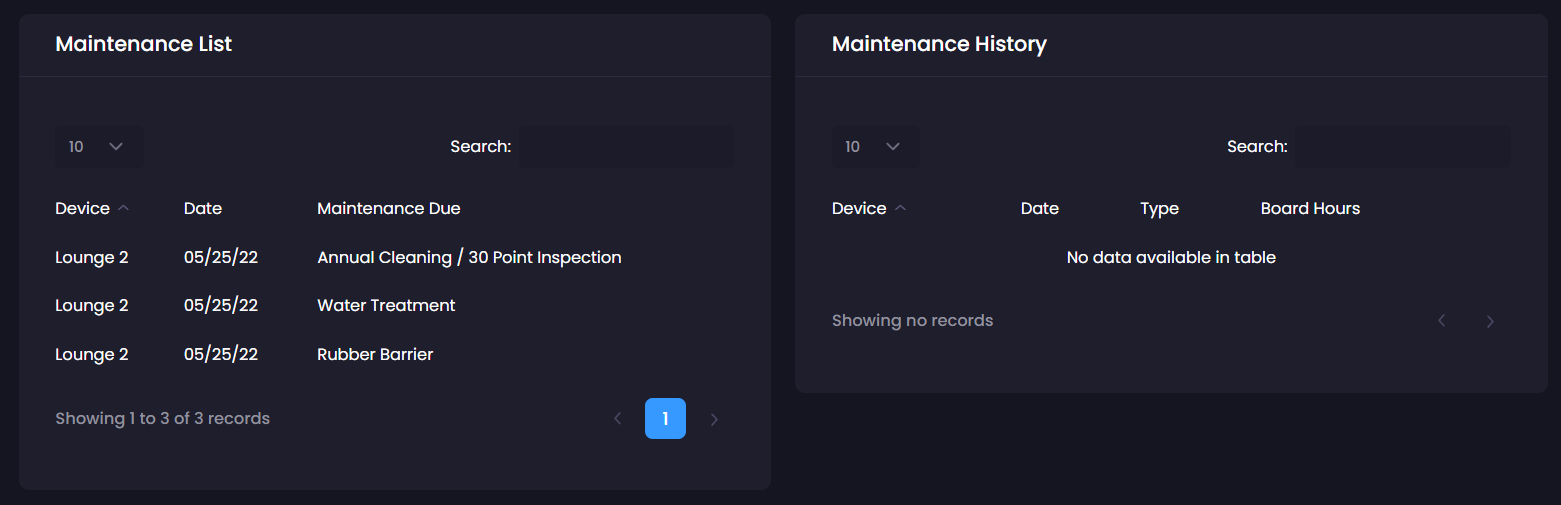The height and width of the screenshot is (505, 1561).
Task: Sort Maintenance History by Date column
Action: point(1039,208)
